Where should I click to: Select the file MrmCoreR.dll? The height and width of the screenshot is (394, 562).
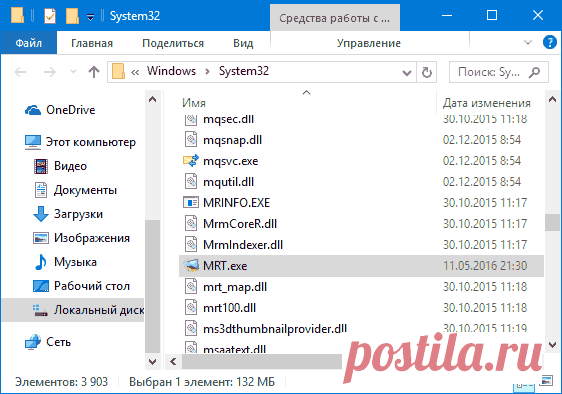[x=240, y=224]
